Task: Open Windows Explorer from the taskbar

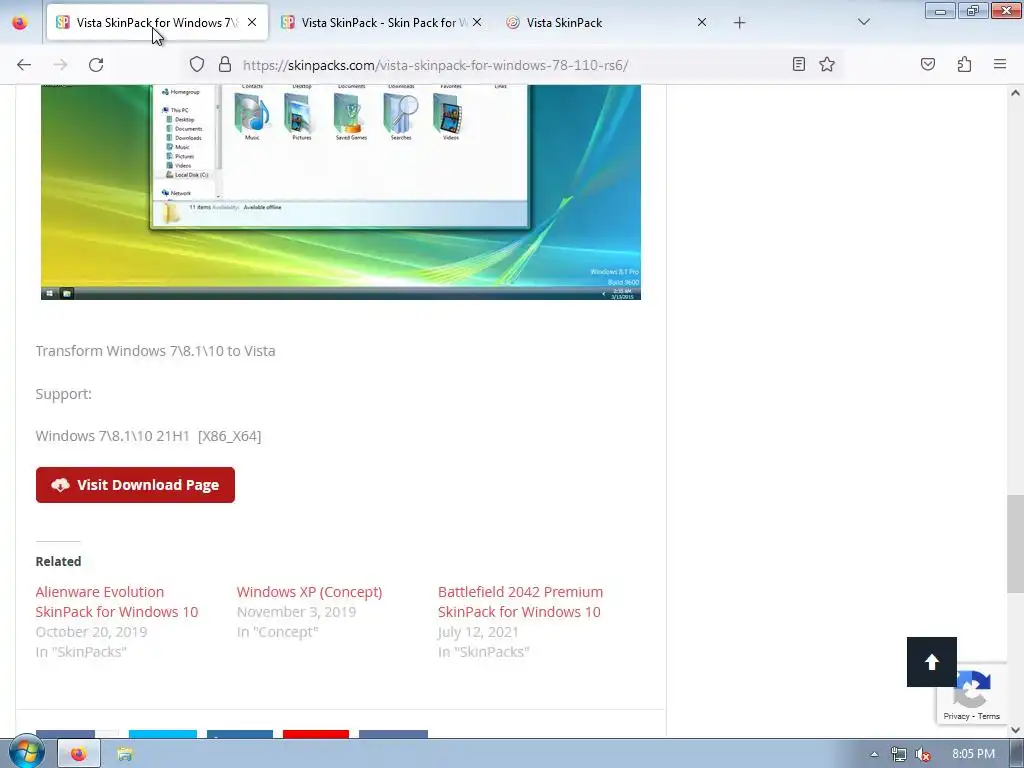Action: [x=125, y=754]
